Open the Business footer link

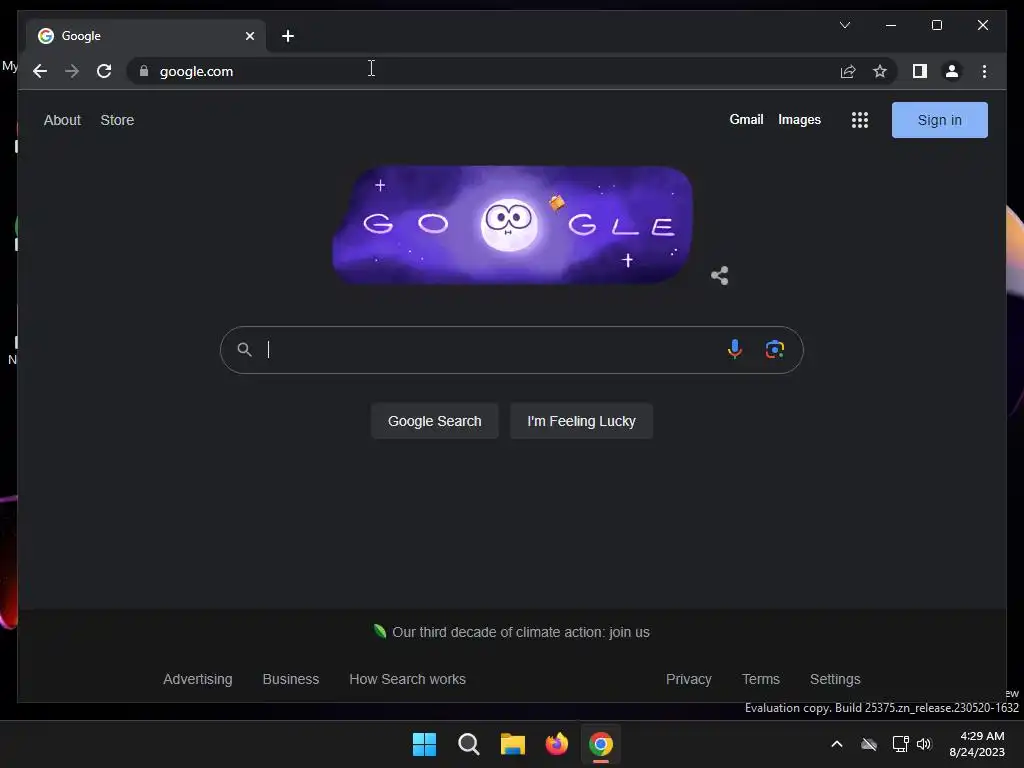[291, 679]
